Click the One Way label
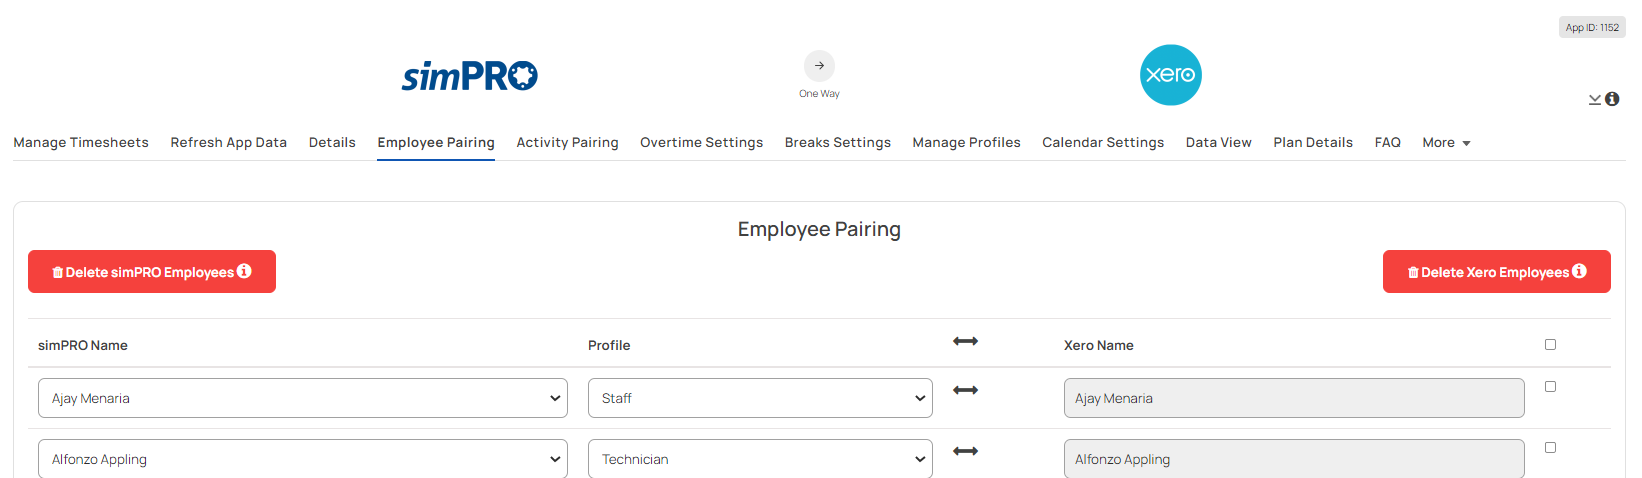1642x478 pixels. 819,94
